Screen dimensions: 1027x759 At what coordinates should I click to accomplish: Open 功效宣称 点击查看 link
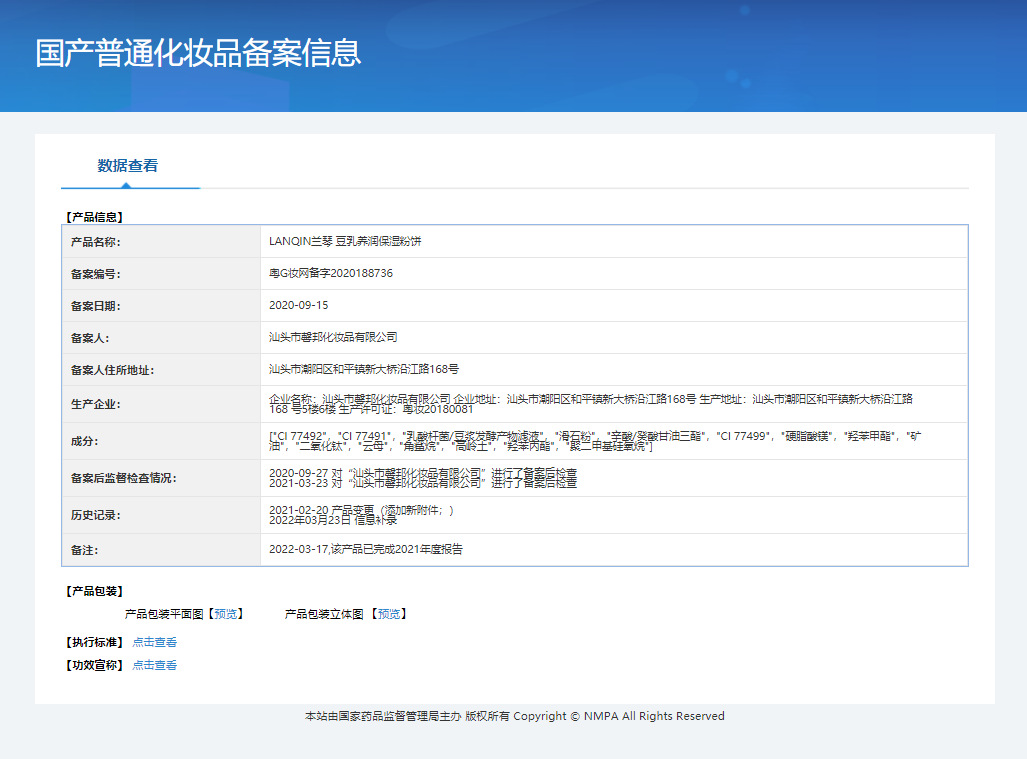pos(155,665)
